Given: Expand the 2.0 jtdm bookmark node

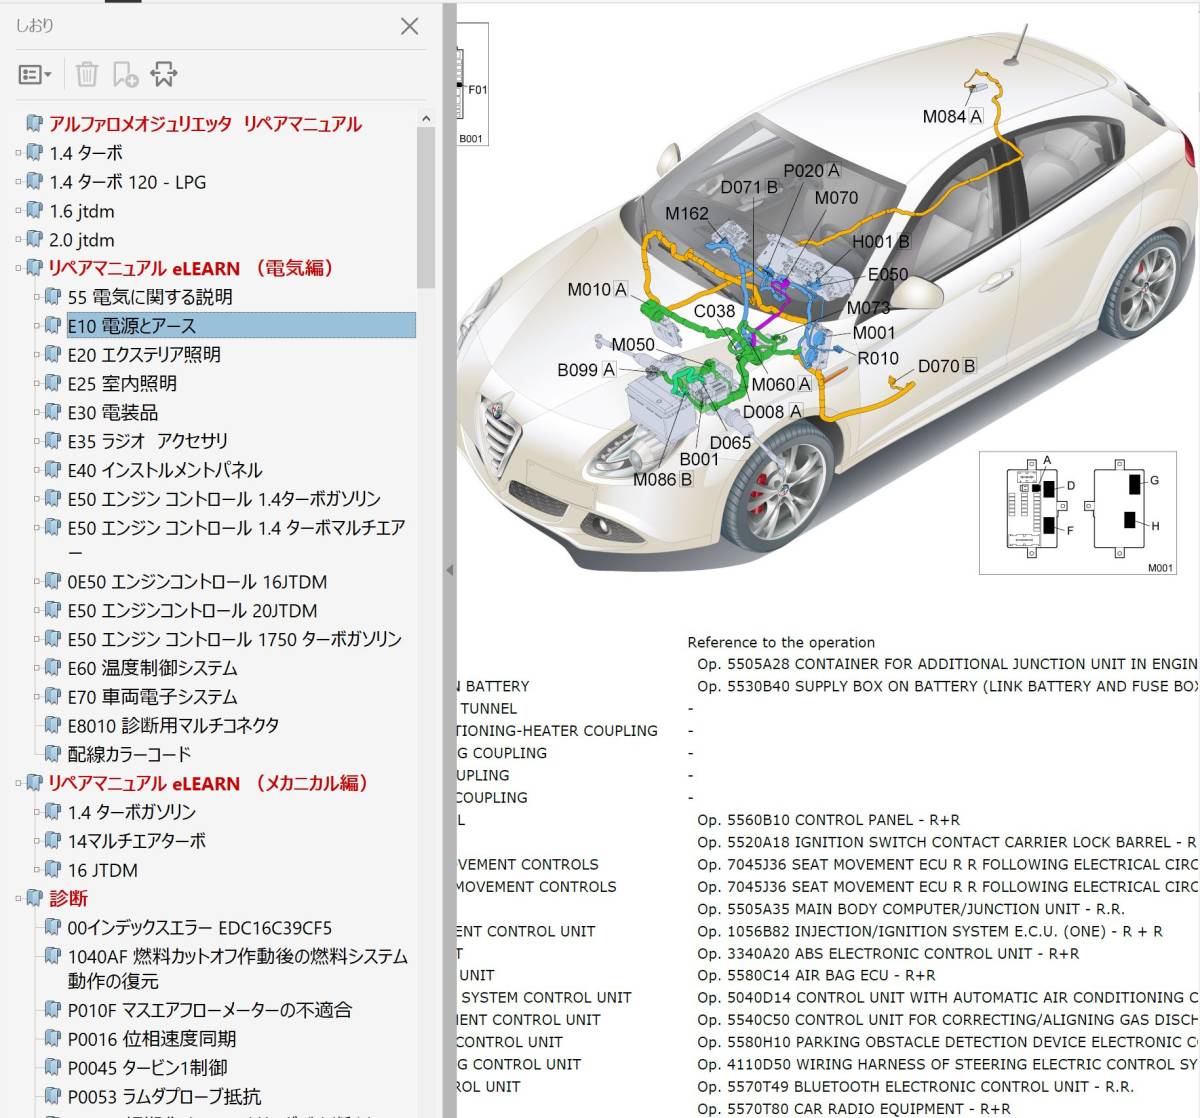Looking at the screenshot, I should 18,240.
